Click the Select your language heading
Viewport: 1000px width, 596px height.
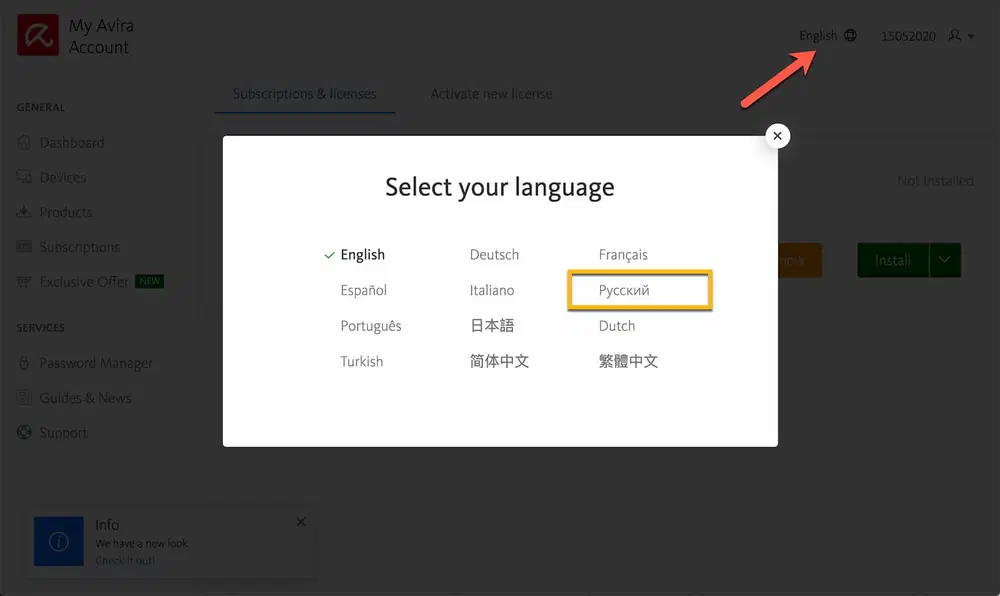coord(500,187)
